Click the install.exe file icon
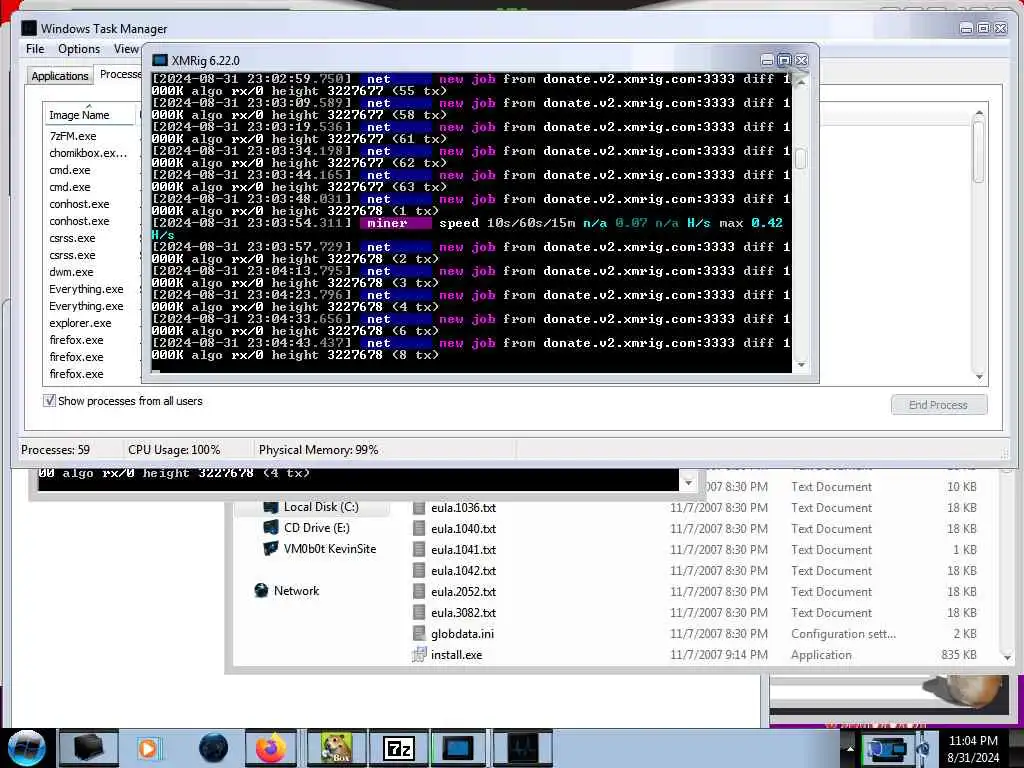Viewport: 1024px width, 768px height. [x=419, y=654]
